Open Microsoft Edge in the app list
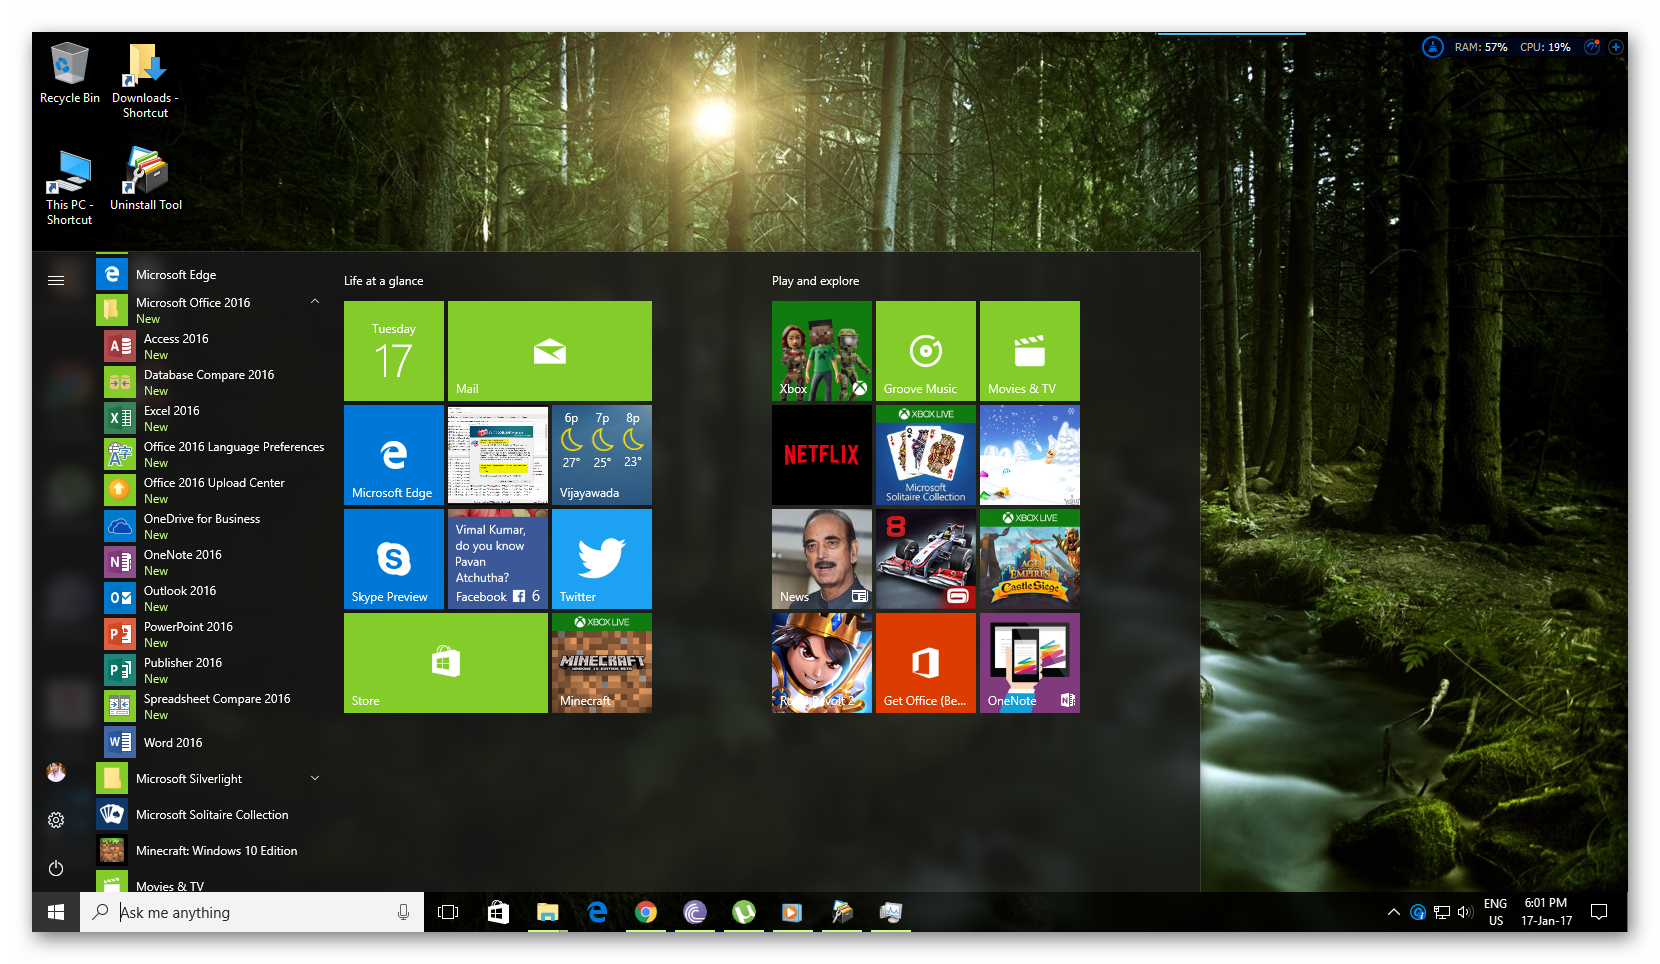The image size is (1660, 964). (x=212, y=274)
